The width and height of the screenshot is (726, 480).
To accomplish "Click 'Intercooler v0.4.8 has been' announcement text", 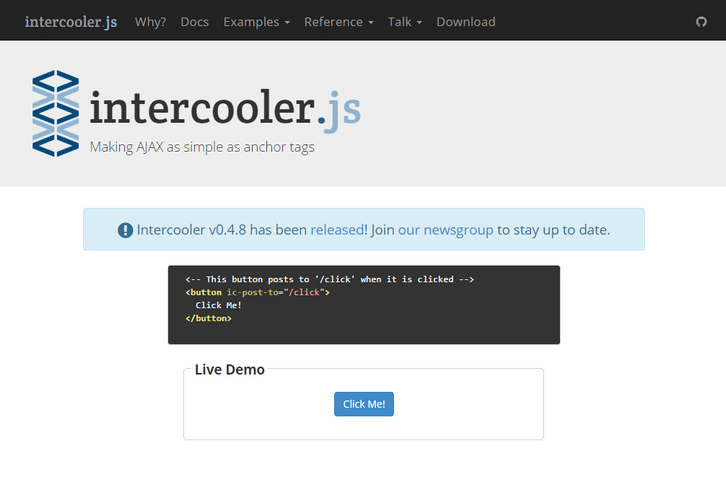I will 222,230.
